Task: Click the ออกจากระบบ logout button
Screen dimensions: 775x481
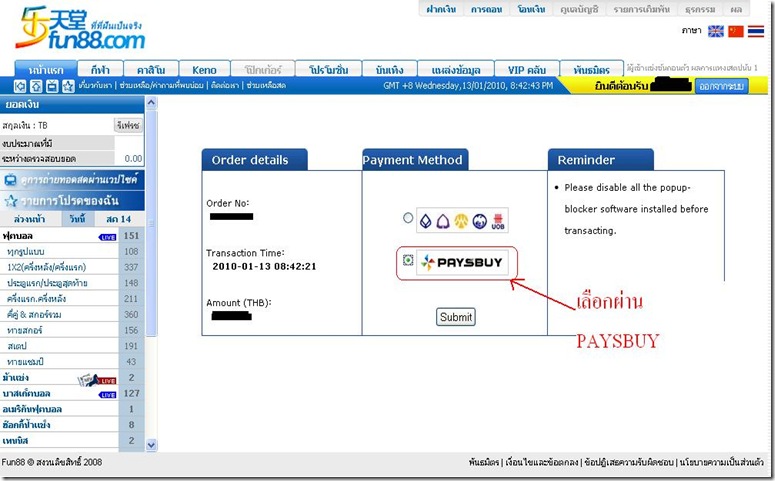Action: point(722,87)
